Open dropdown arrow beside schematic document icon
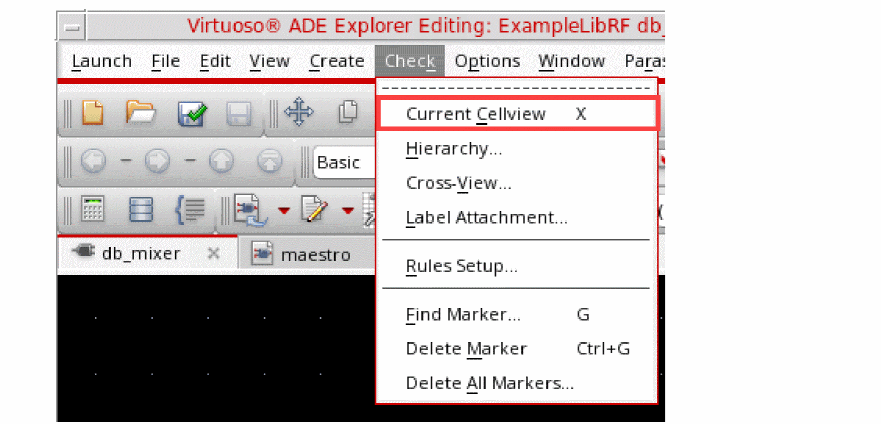Screen dimensions: 881x424 click(x=283, y=211)
